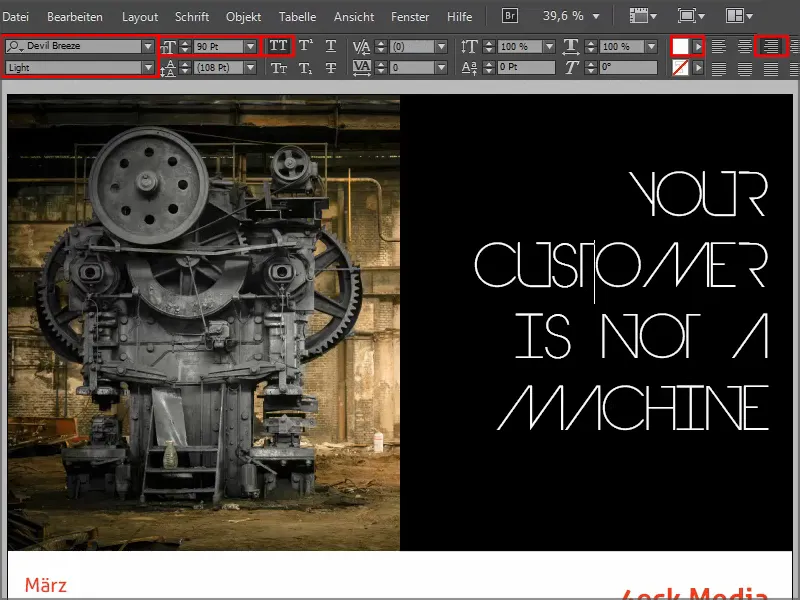Click the red März text
The height and width of the screenshot is (600, 800).
click(46, 585)
